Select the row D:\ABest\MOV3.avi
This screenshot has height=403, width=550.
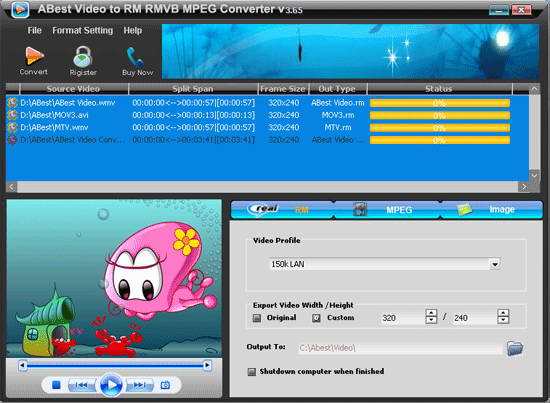267,115
